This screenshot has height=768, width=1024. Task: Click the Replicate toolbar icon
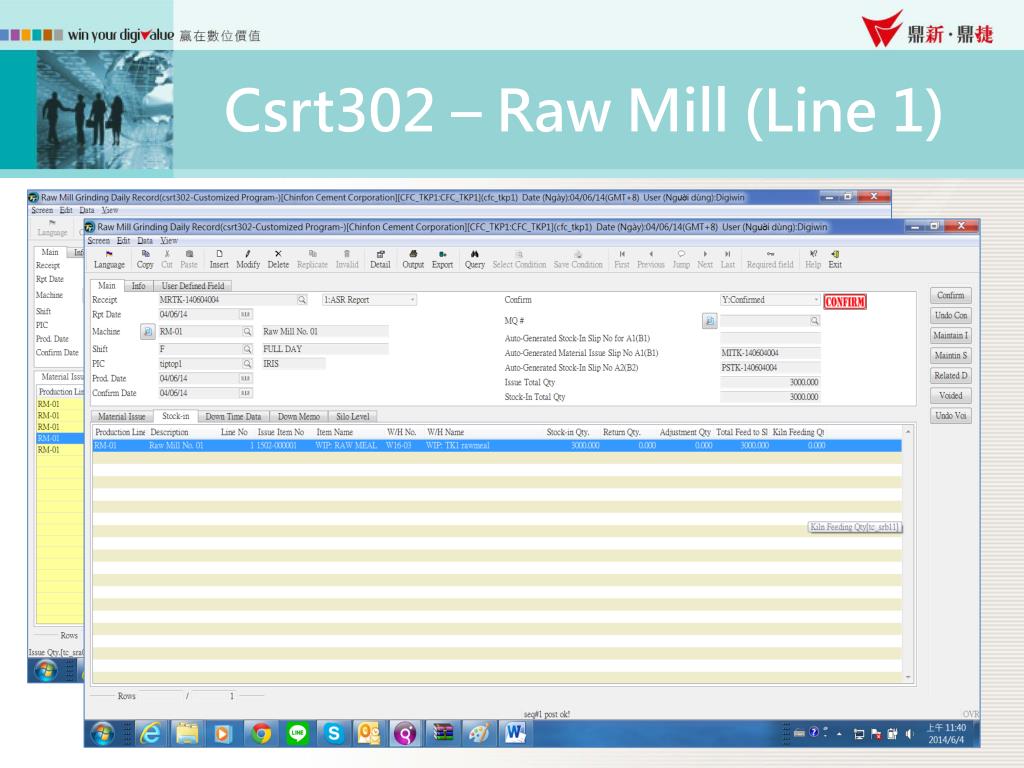(x=312, y=259)
